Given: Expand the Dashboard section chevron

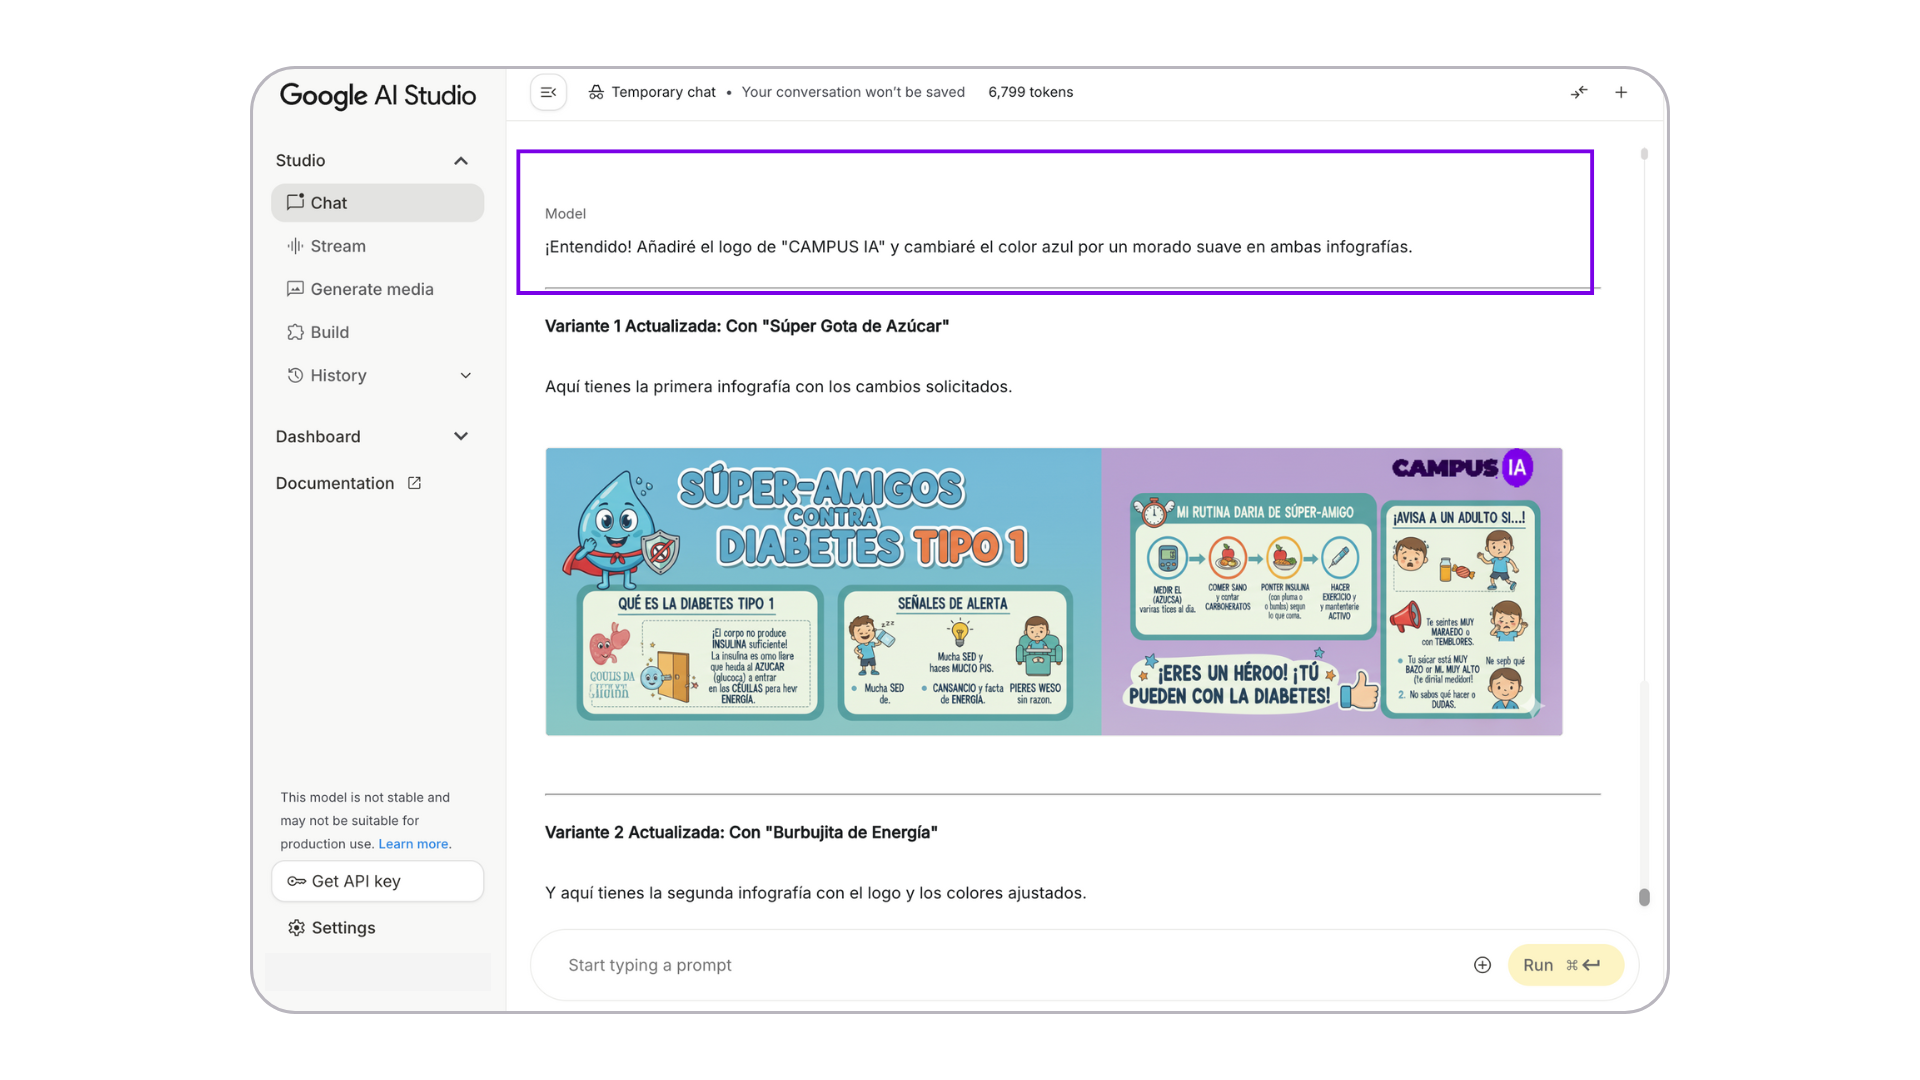Looking at the screenshot, I should pos(461,437).
